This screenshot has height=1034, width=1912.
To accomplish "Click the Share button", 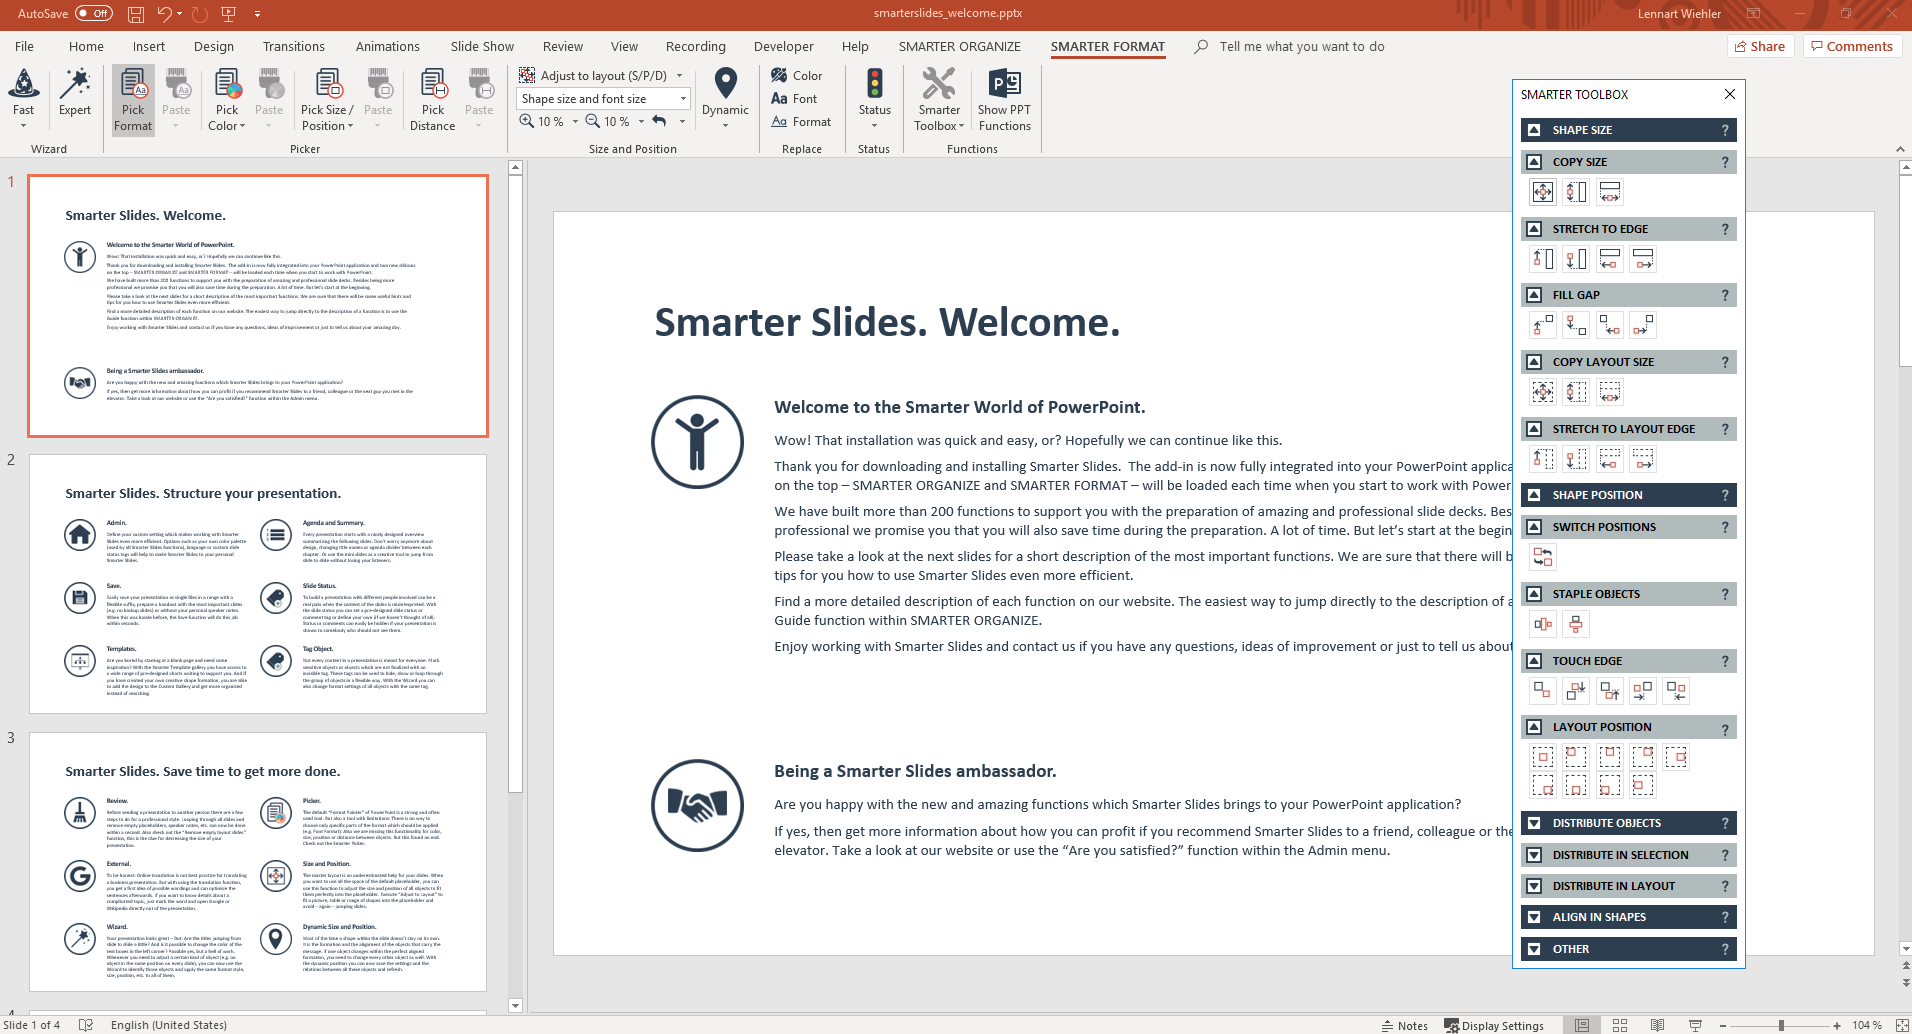I will coord(1761,46).
